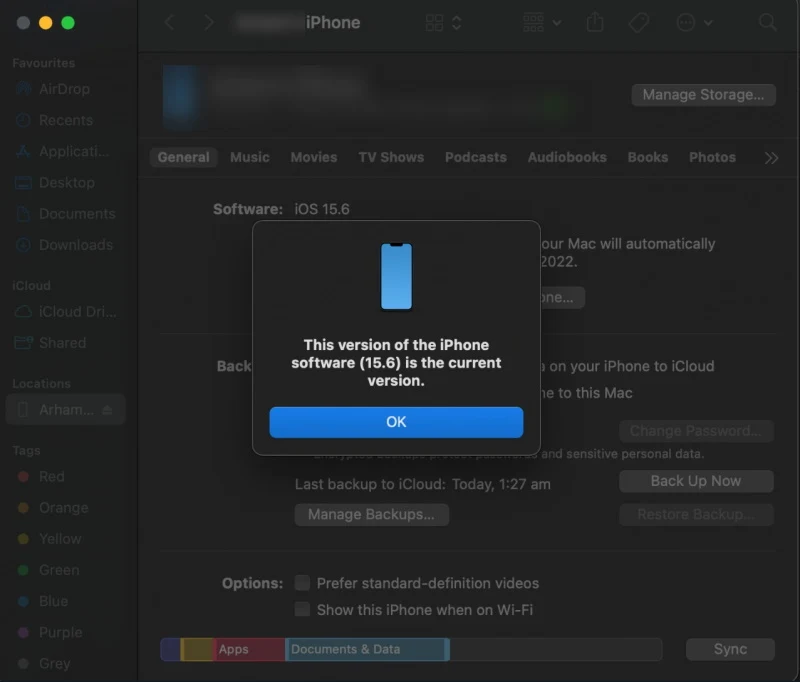Select the Arham iPhone device in Locations
Screen dimensions: 800x682
tap(65, 410)
